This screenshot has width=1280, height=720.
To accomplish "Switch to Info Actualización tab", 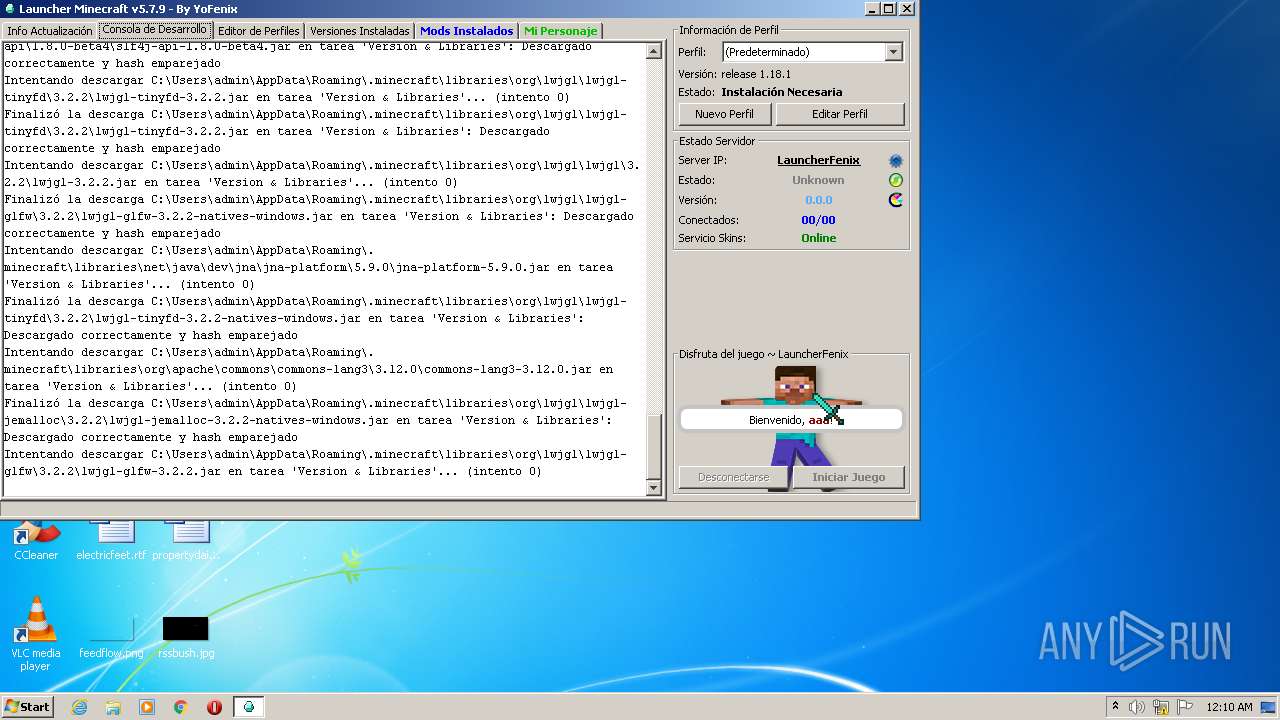I will [x=50, y=31].
